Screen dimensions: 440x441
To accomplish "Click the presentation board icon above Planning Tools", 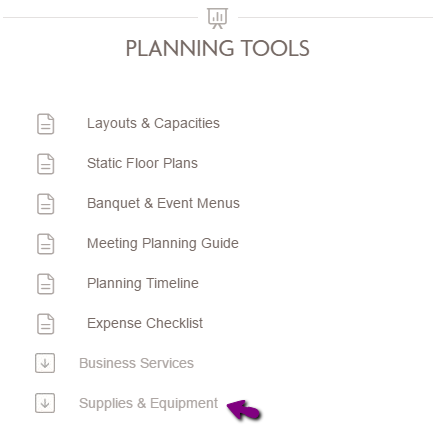I will [217, 18].
